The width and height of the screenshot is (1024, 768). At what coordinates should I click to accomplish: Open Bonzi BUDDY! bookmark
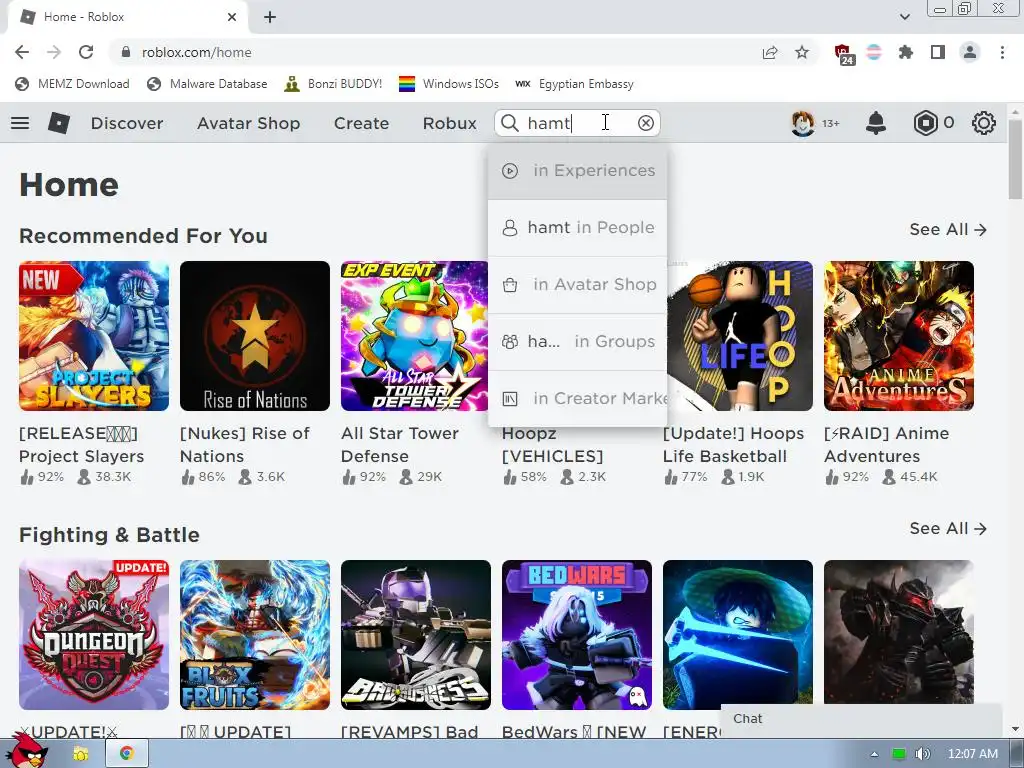coord(333,84)
